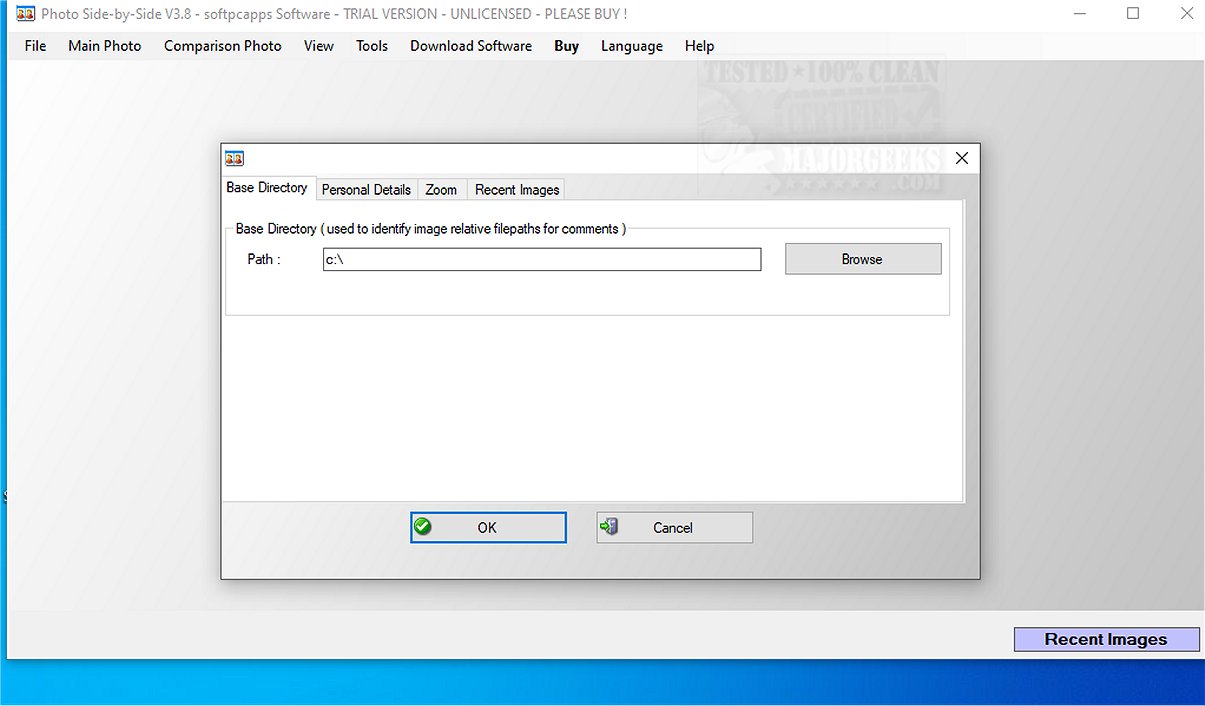
Task: Switch to the Base Directory tab
Action: tap(267, 188)
